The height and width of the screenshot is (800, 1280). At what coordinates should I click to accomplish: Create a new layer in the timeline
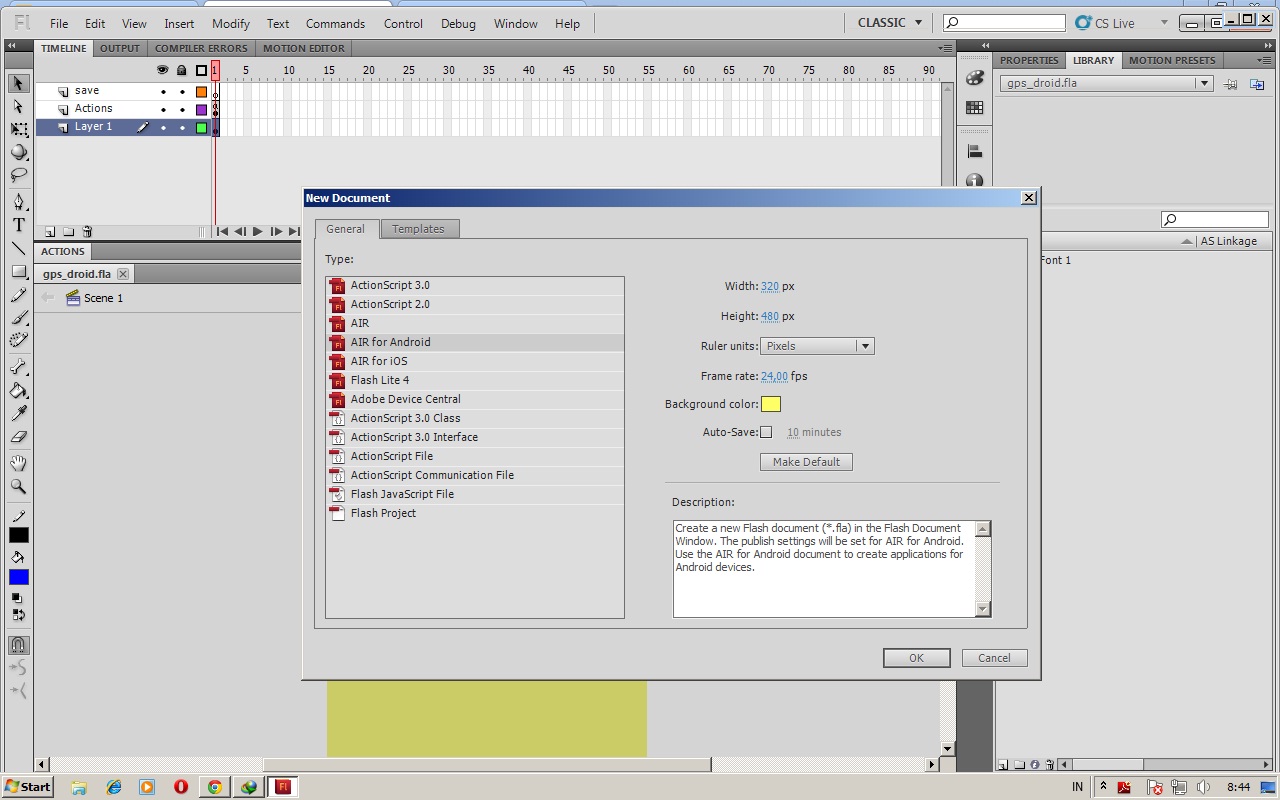pos(48,231)
